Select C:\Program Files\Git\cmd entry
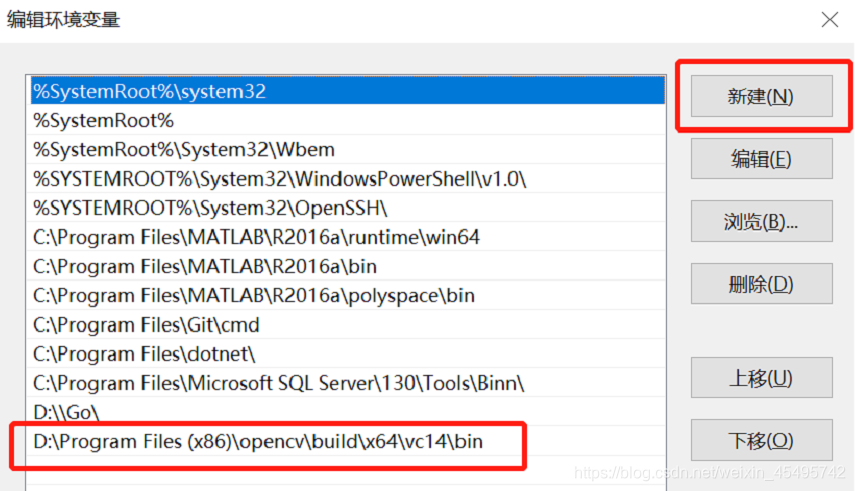 coord(347,325)
